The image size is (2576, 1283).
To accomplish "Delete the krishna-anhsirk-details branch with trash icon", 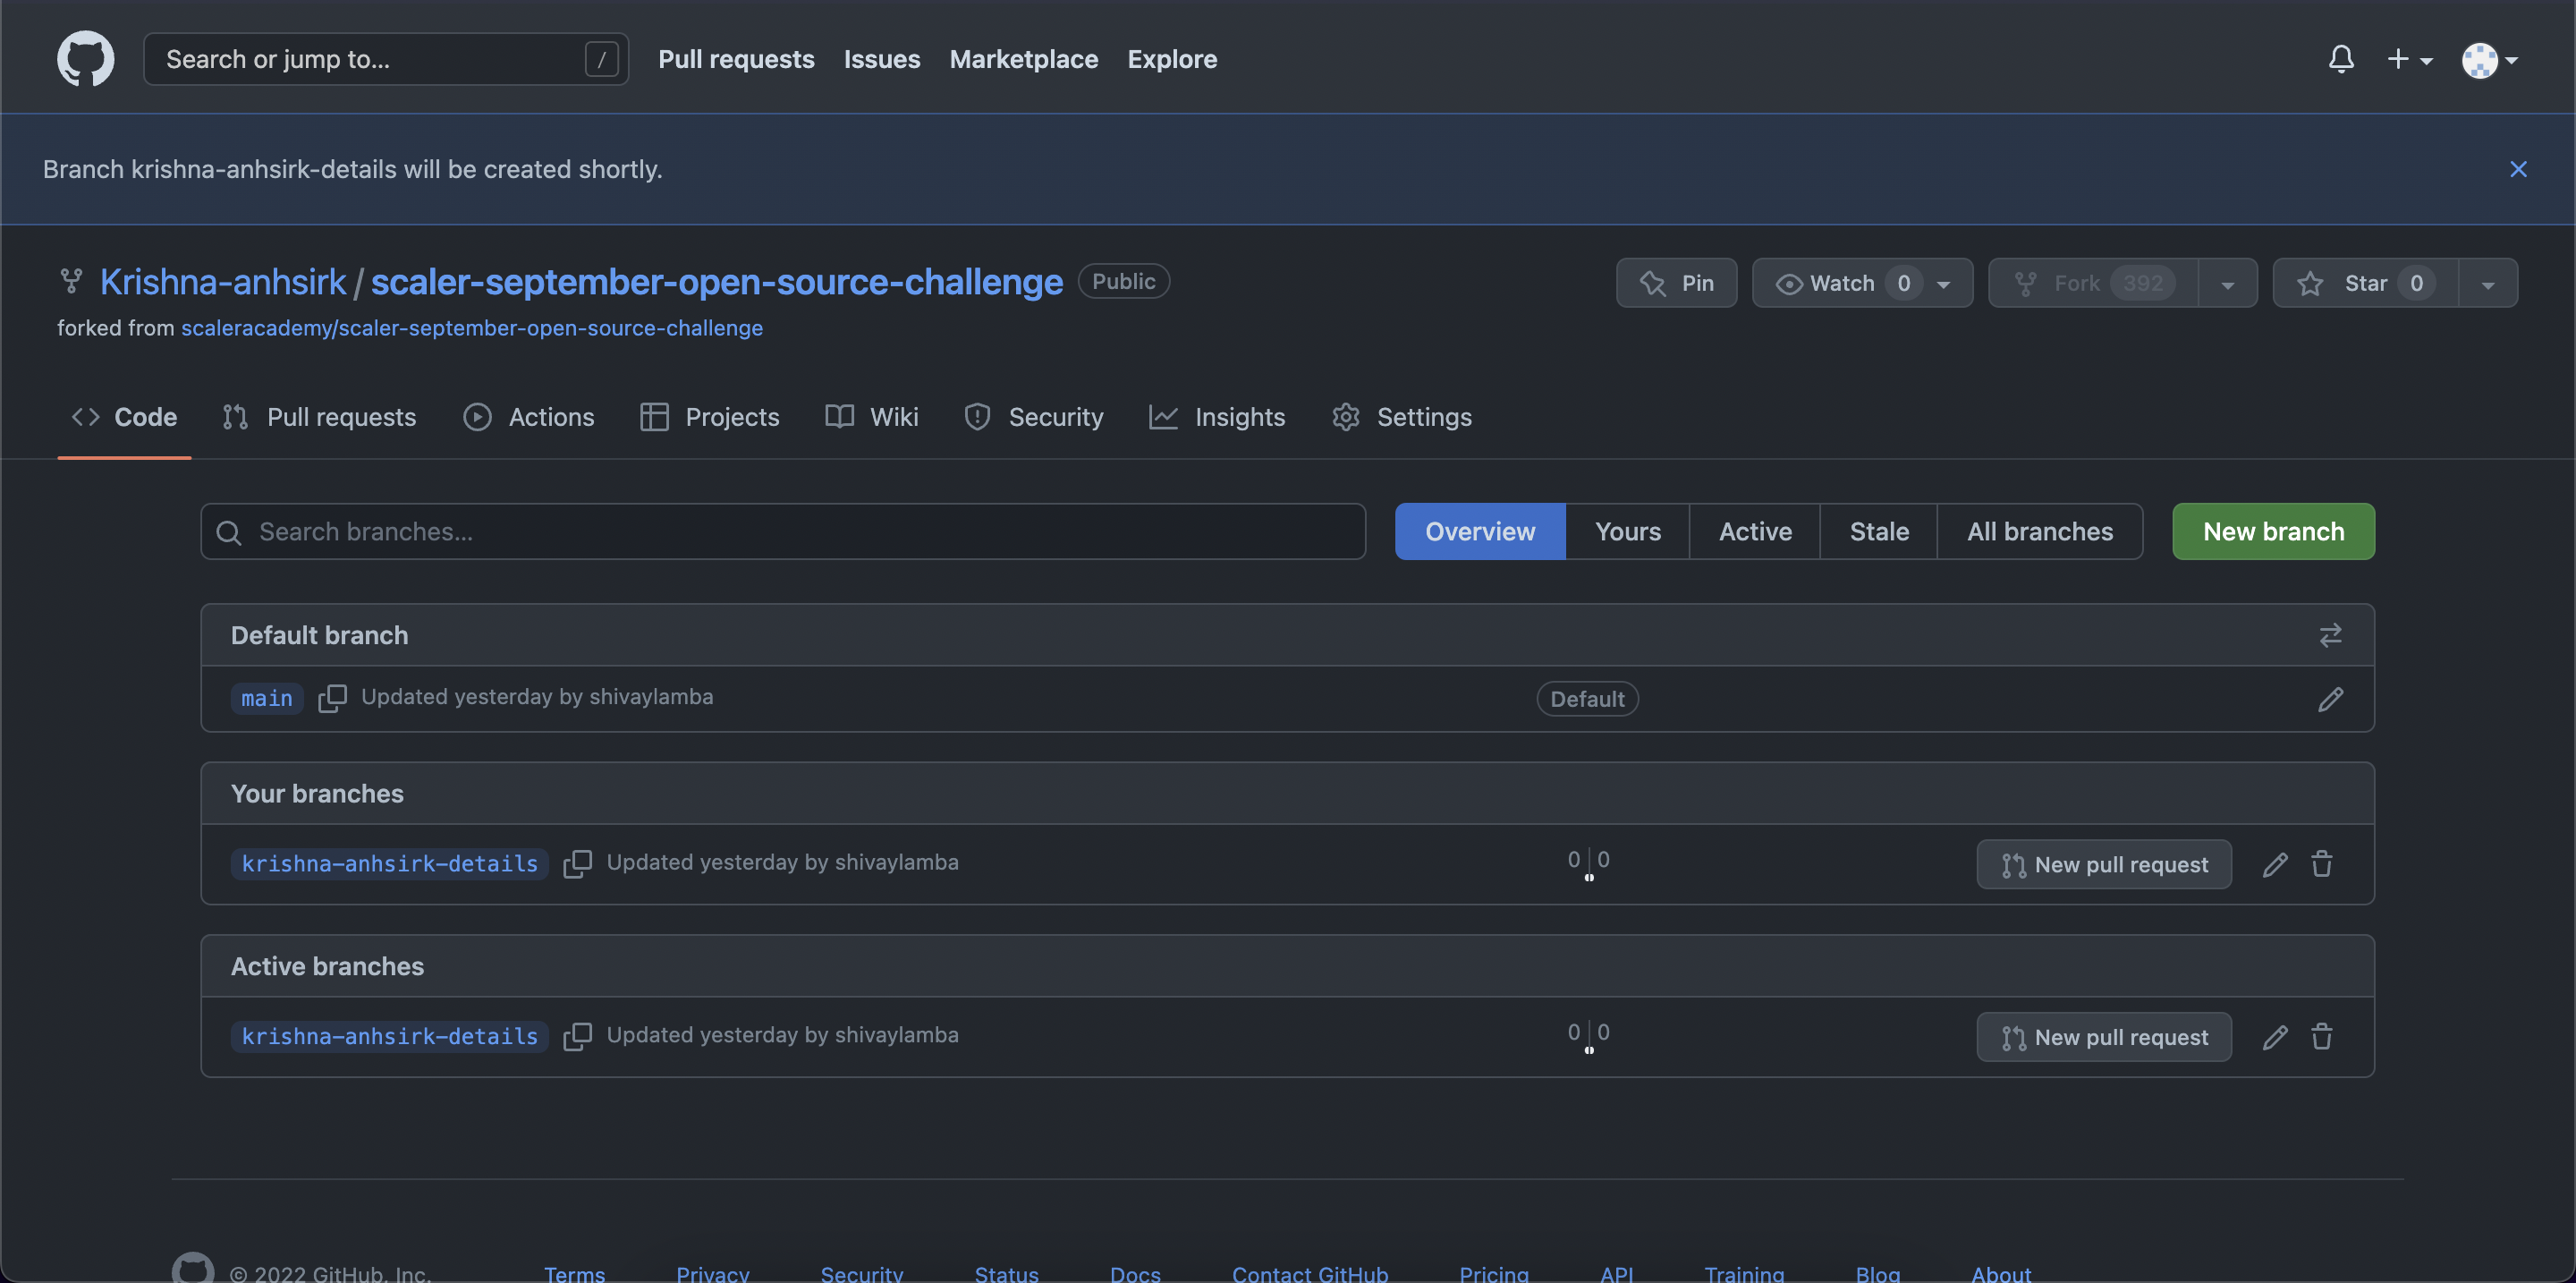I will pyautogui.click(x=2322, y=864).
